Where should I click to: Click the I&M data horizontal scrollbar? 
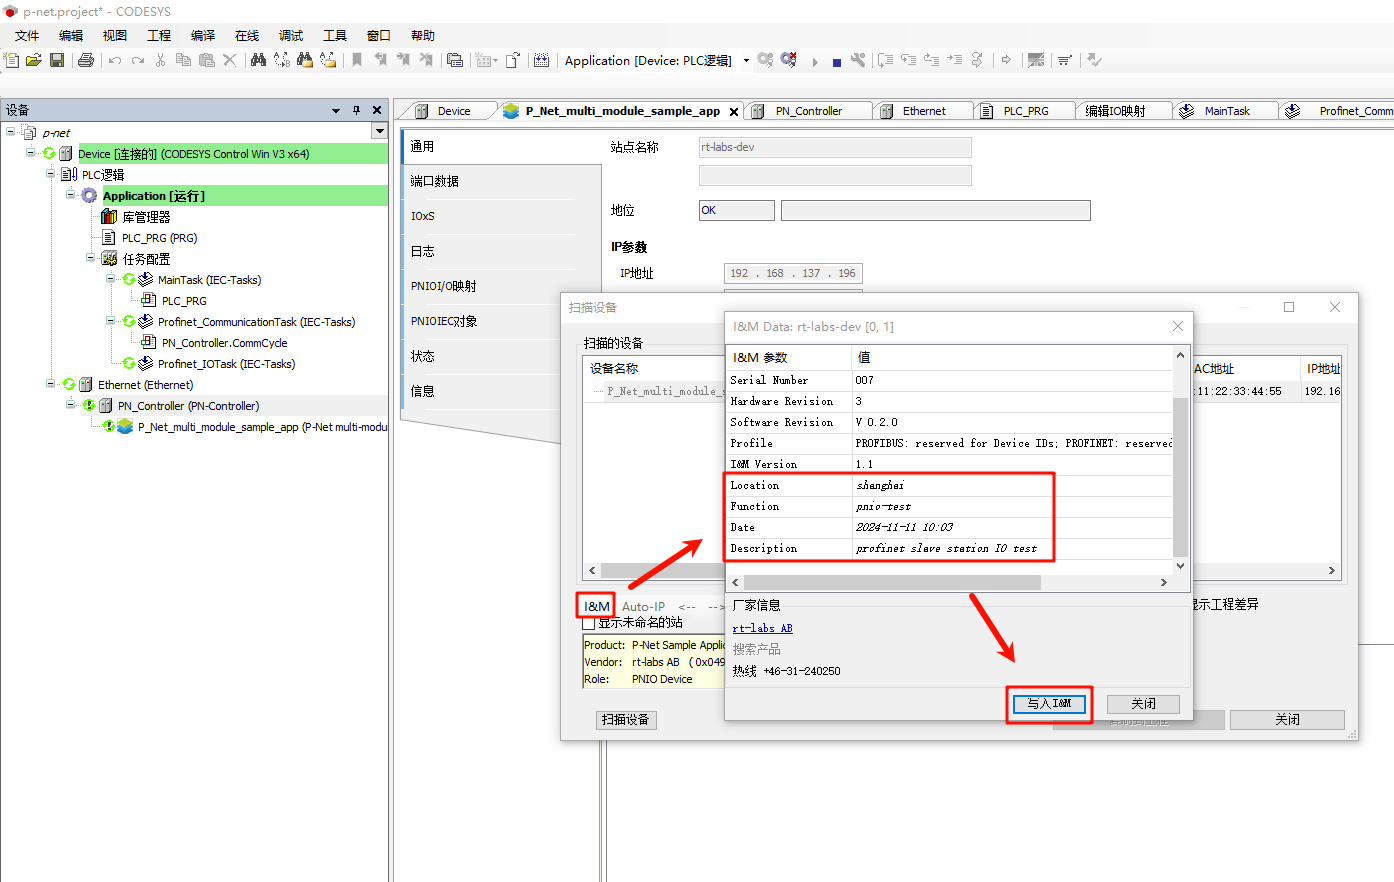(892, 582)
